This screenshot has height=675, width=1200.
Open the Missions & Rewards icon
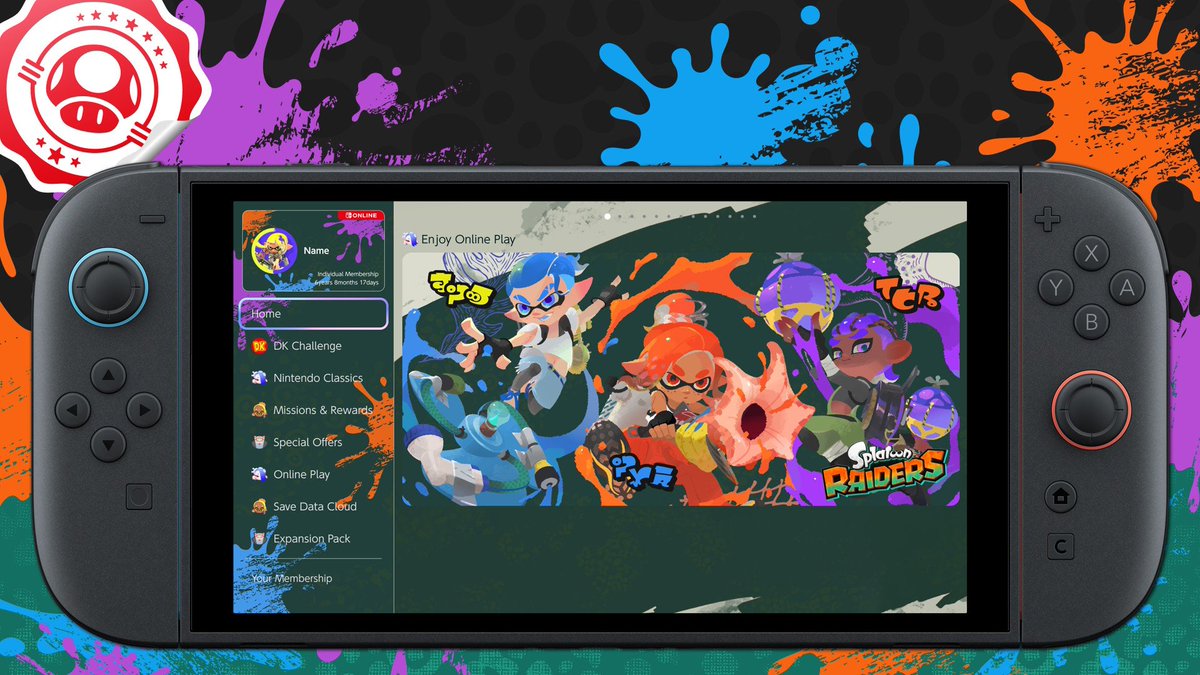coord(258,410)
